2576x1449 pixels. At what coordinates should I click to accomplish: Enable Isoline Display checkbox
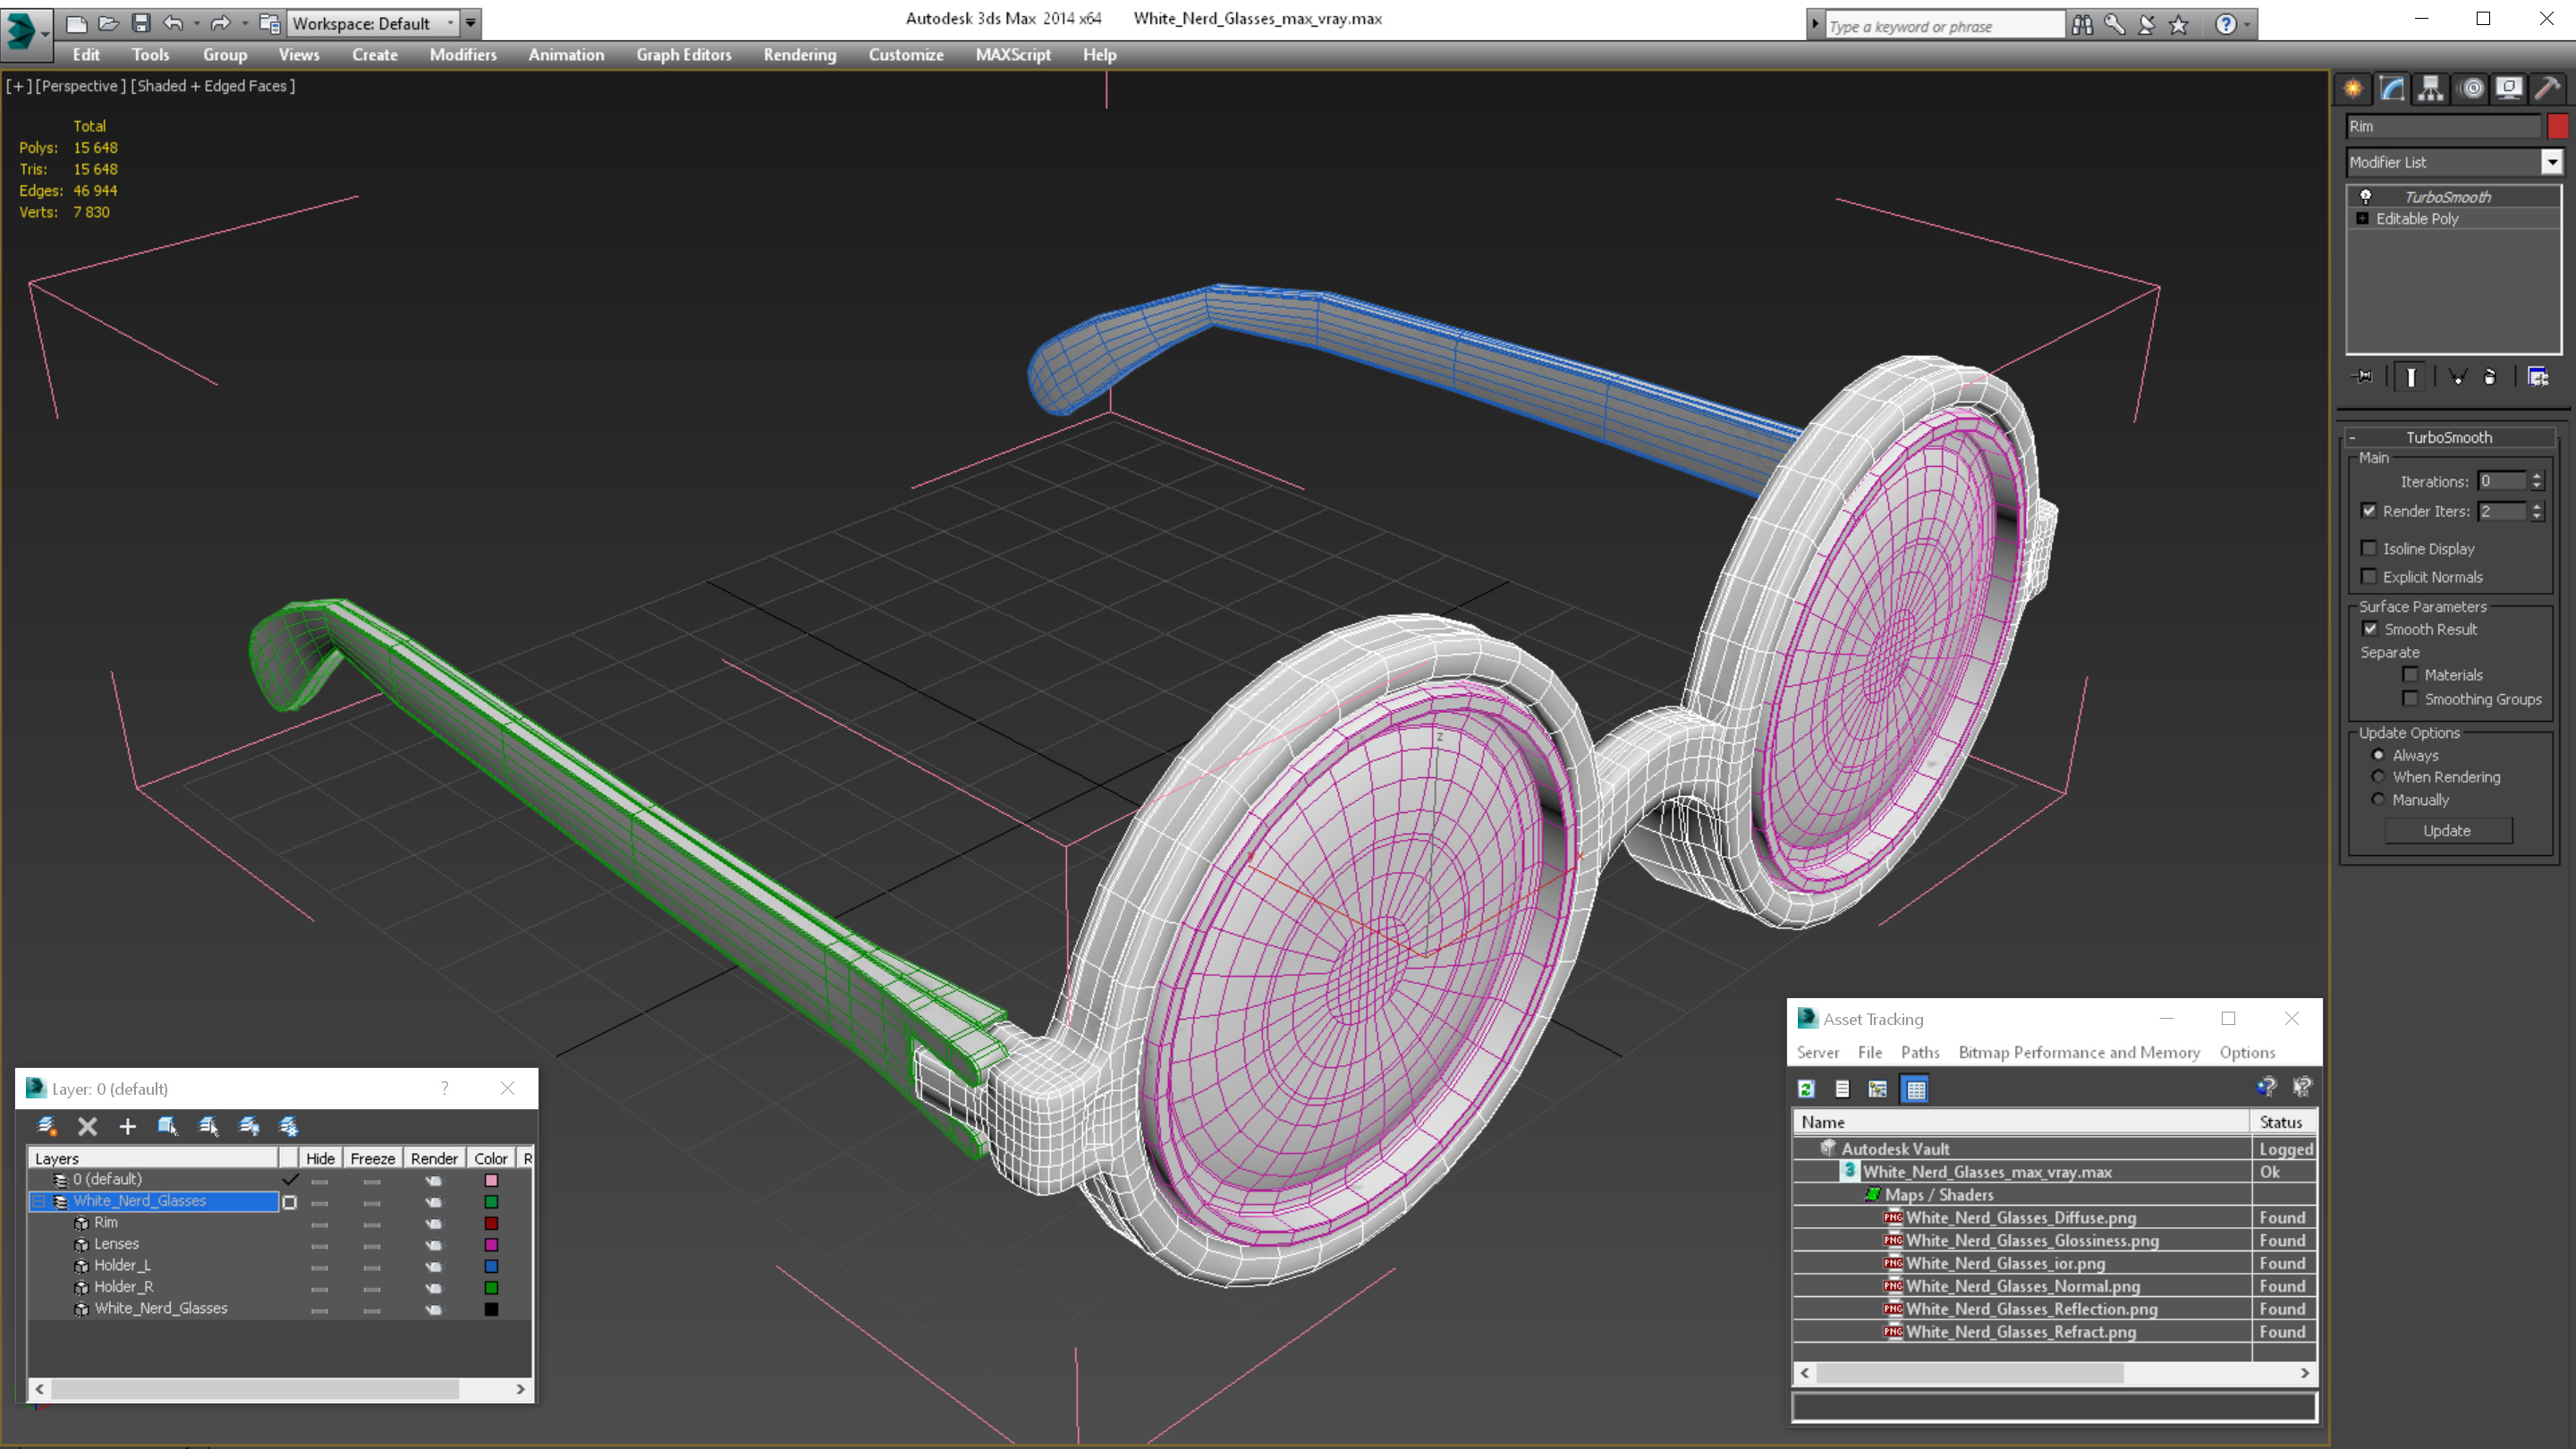pos(2369,548)
